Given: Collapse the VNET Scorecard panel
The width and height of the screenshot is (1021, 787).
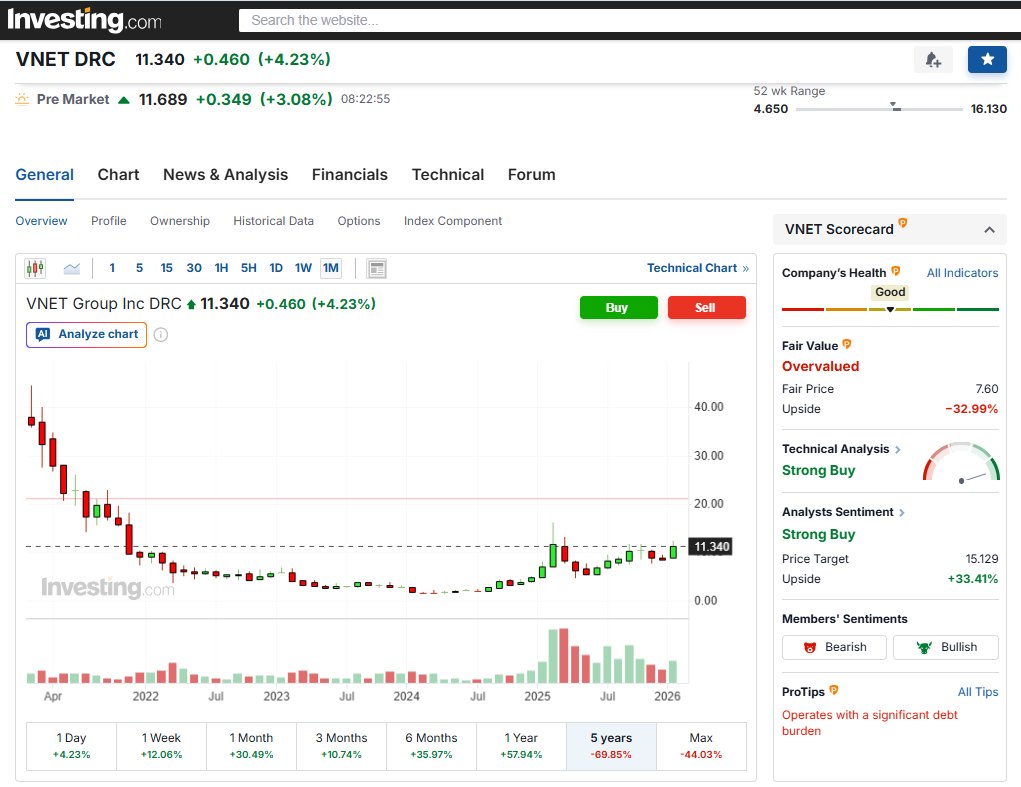Looking at the screenshot, I should point(989,230).
